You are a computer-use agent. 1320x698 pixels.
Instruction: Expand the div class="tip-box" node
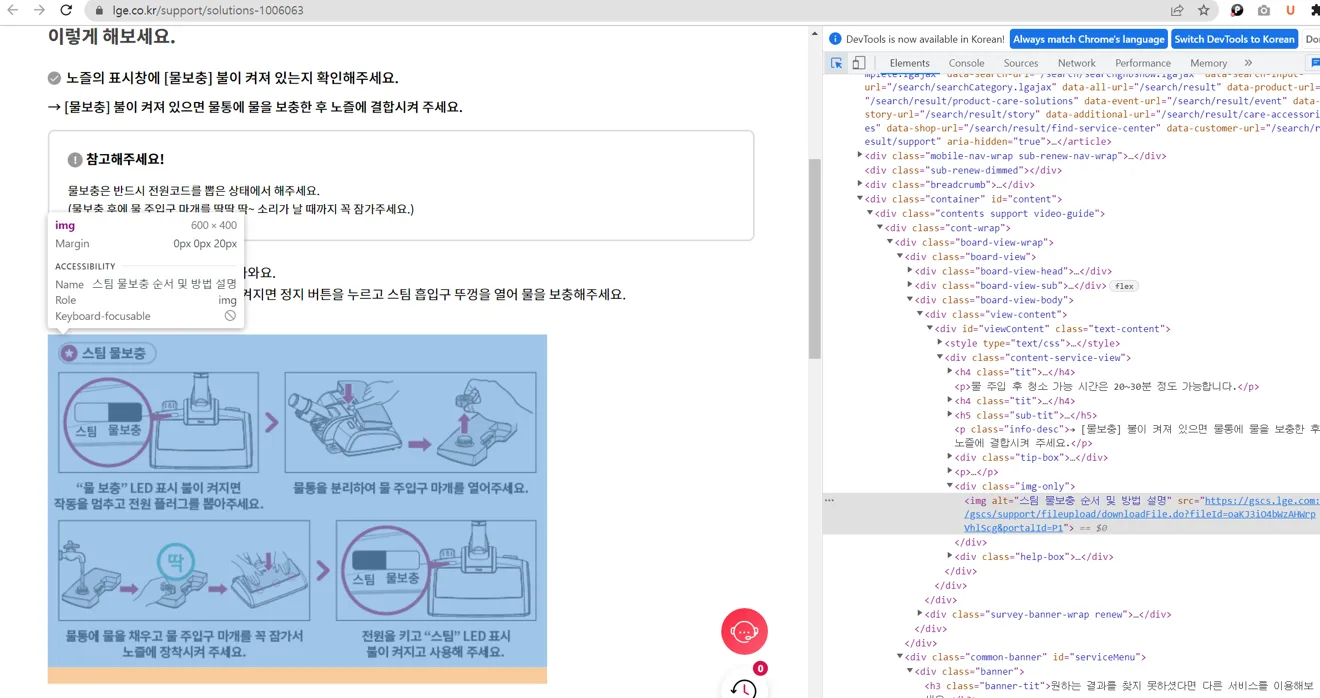[x=950, y=457]
